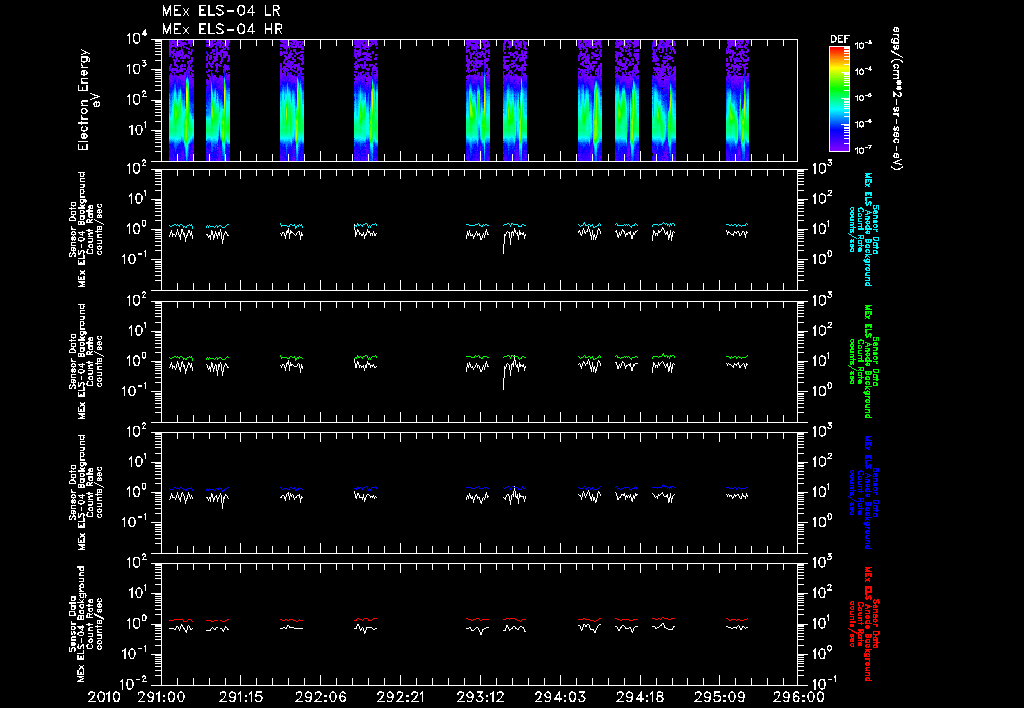1024x708 pixels.
Task: Select the 'Electron Energy eV' axis label
Action: point(89,100)
